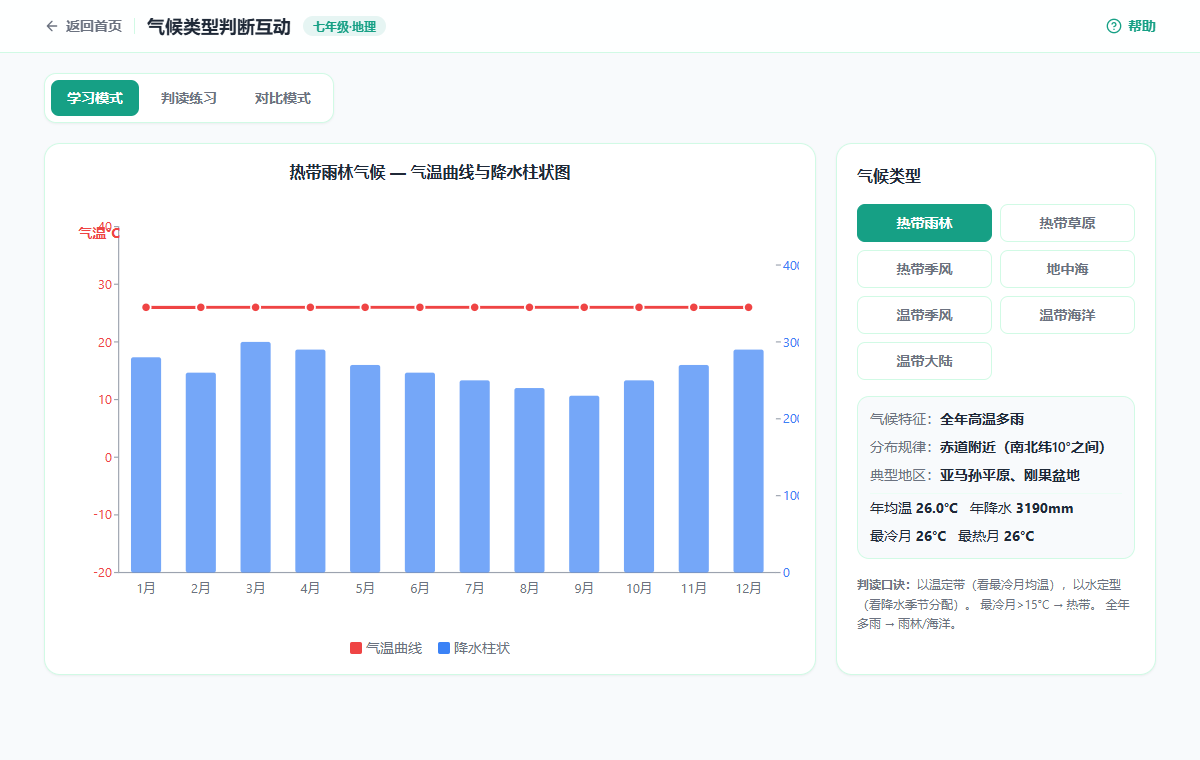Click the 最冷月 26°C value
This screenshot has width=1200, height=760.
click(908, 536)
